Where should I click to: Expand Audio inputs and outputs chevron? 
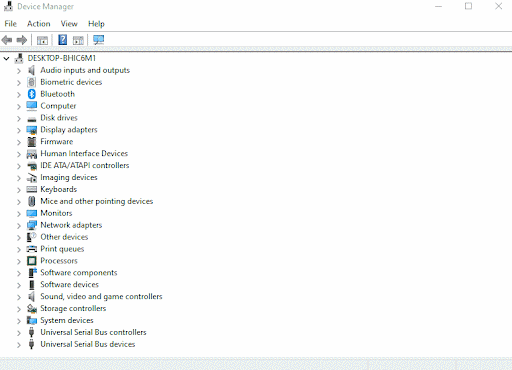[19, 71]
